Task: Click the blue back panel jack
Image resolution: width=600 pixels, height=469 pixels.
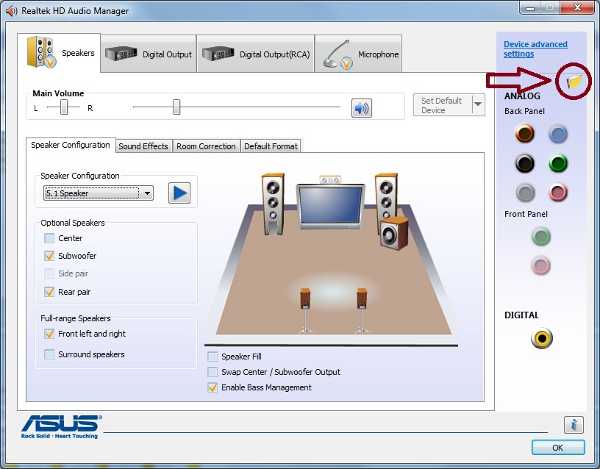Action: [x=558, y=134]
